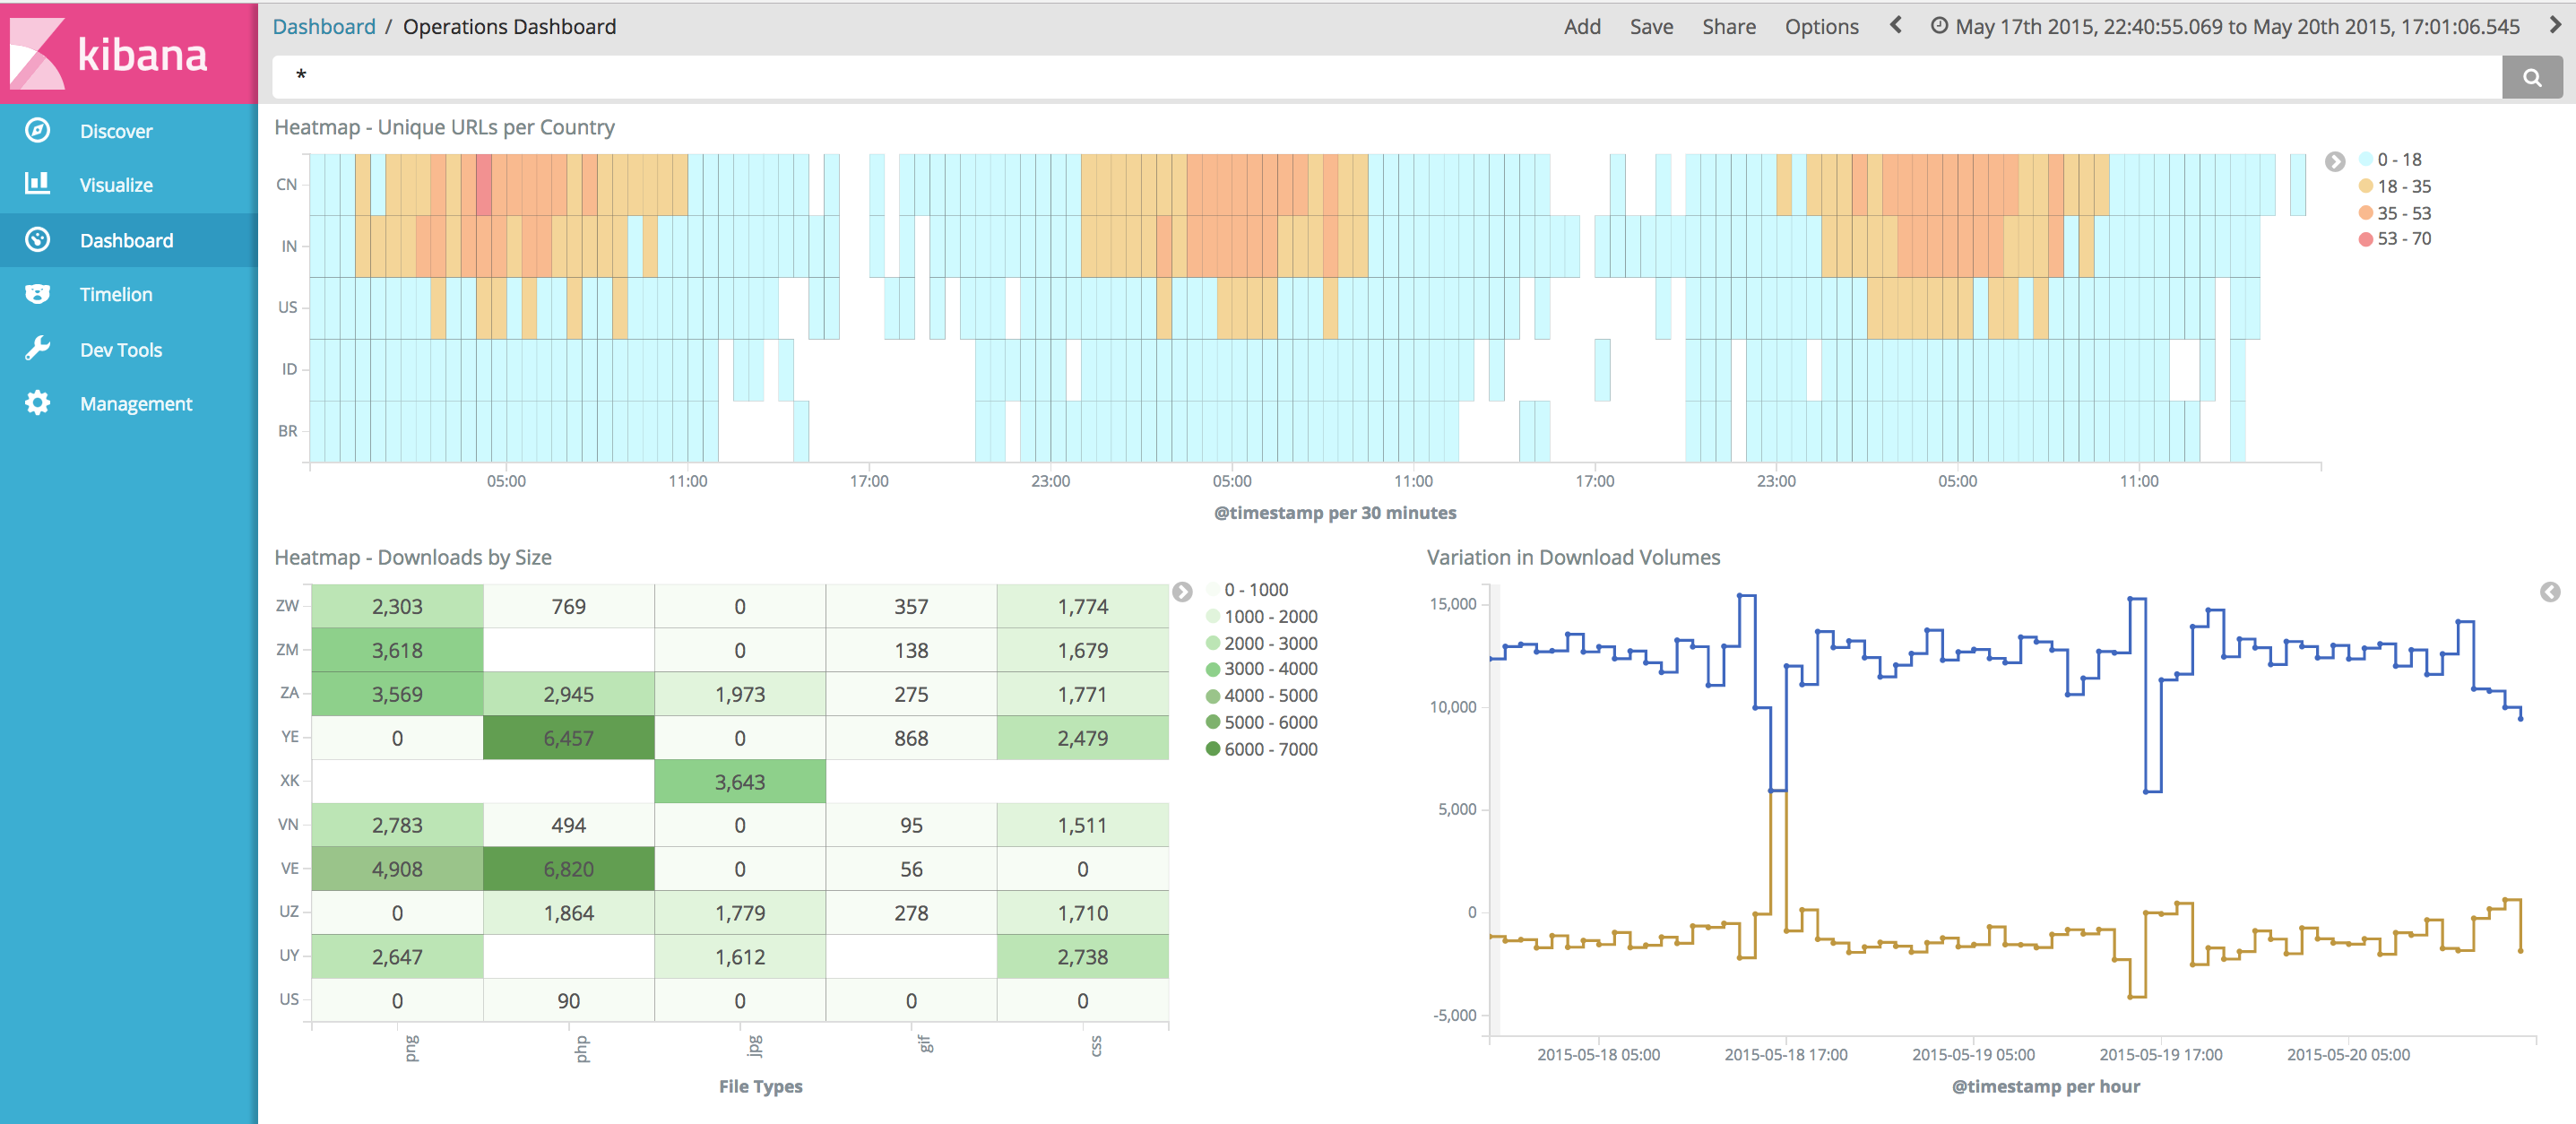
Task: Select the Dashboard menu label
Action: 126,240
